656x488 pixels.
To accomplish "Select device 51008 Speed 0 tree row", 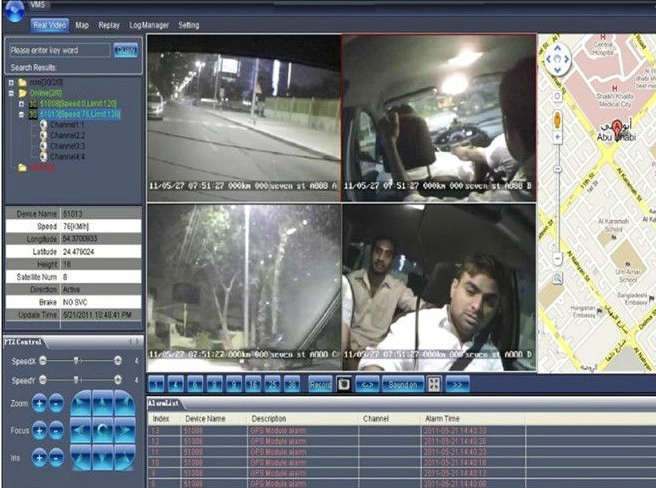I will pos(78,103).
